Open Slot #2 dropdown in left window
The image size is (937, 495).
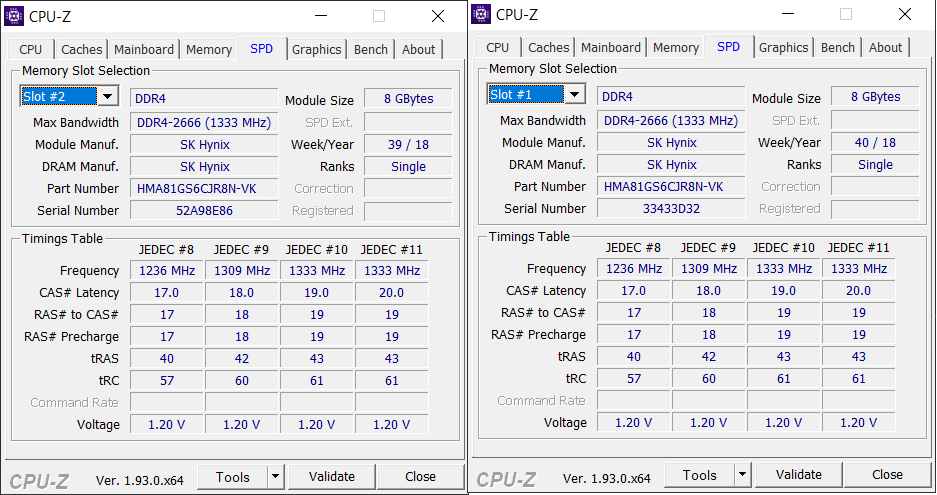point(108,96)
